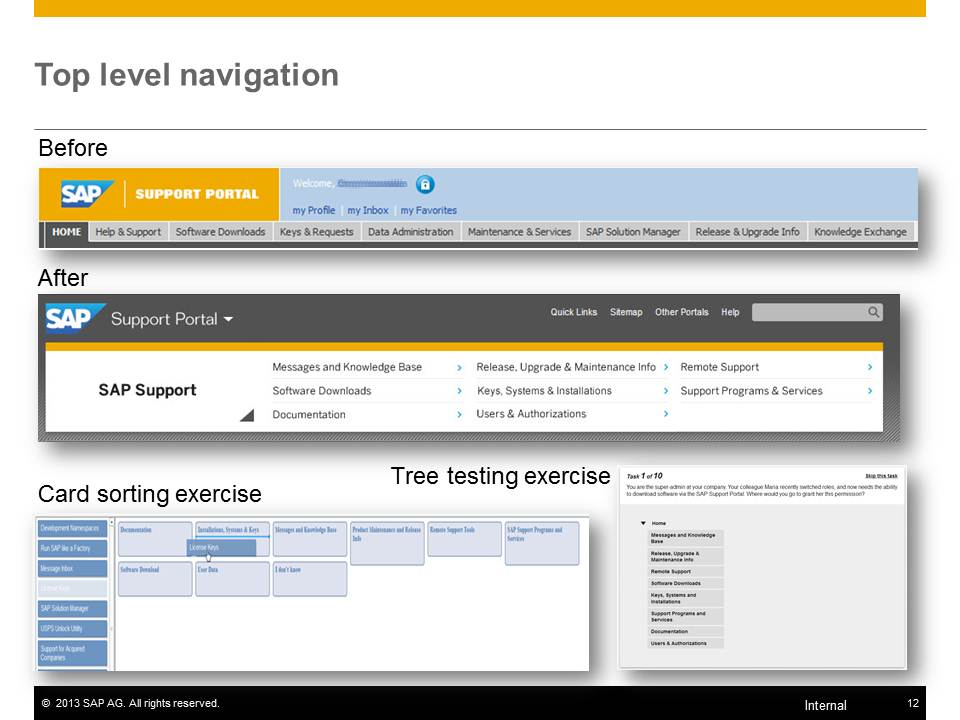Click the Skip this task link
960x720 pixels.
point(881,476)
